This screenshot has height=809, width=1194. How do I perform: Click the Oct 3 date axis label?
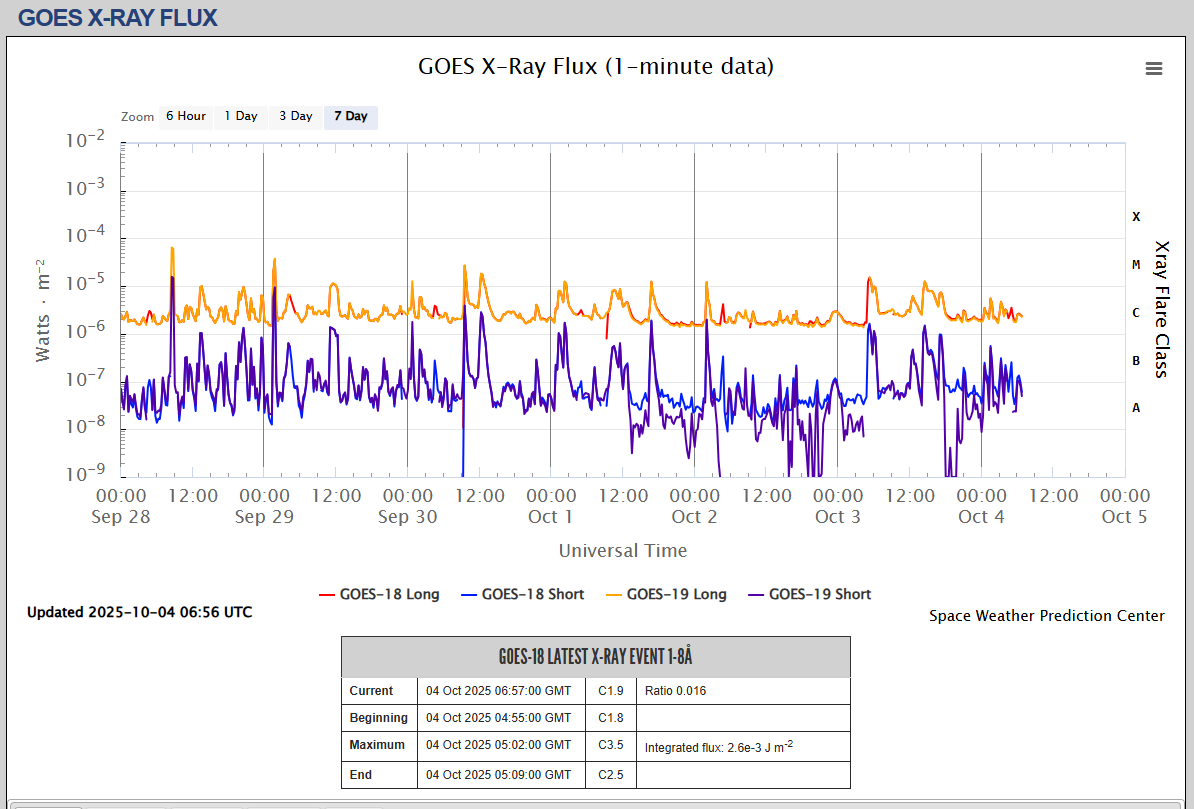point(837,517)
